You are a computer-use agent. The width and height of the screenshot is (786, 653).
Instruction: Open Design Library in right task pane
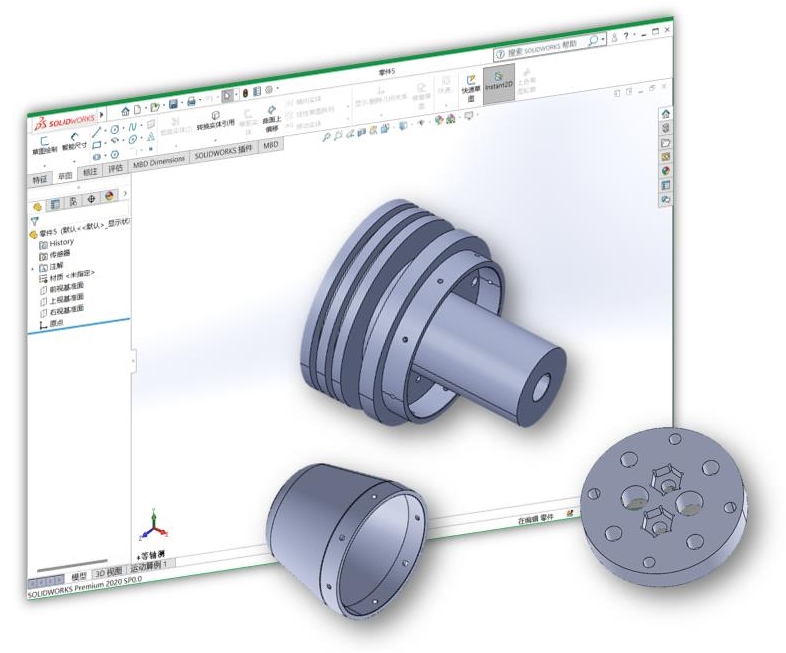tap(666, 128)
